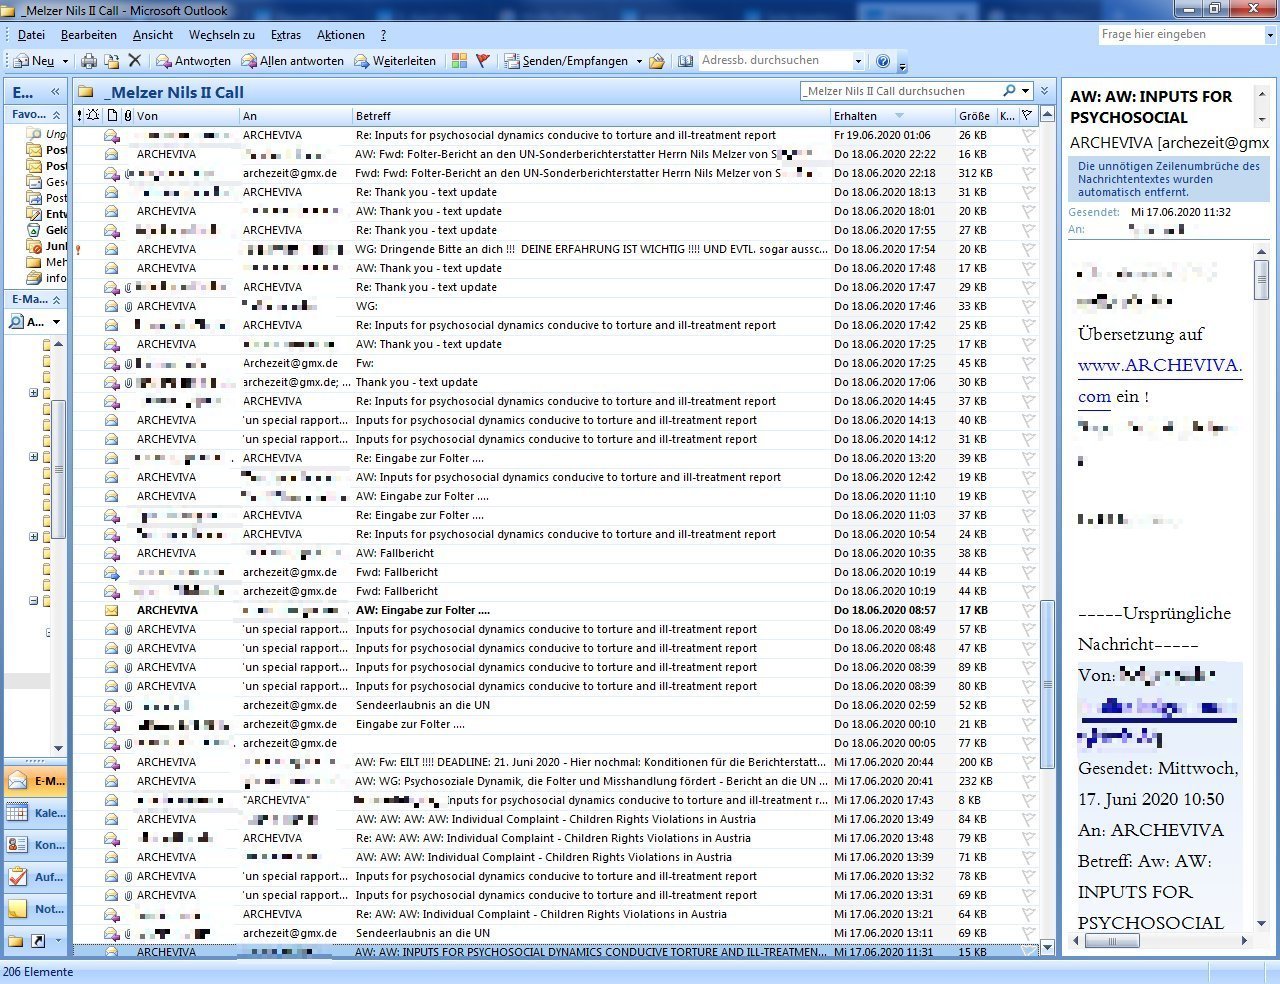Toggle flag on Fr 19.06.2020 01:06 email
Screen dimensions: 1280x984
(1028, 135)
